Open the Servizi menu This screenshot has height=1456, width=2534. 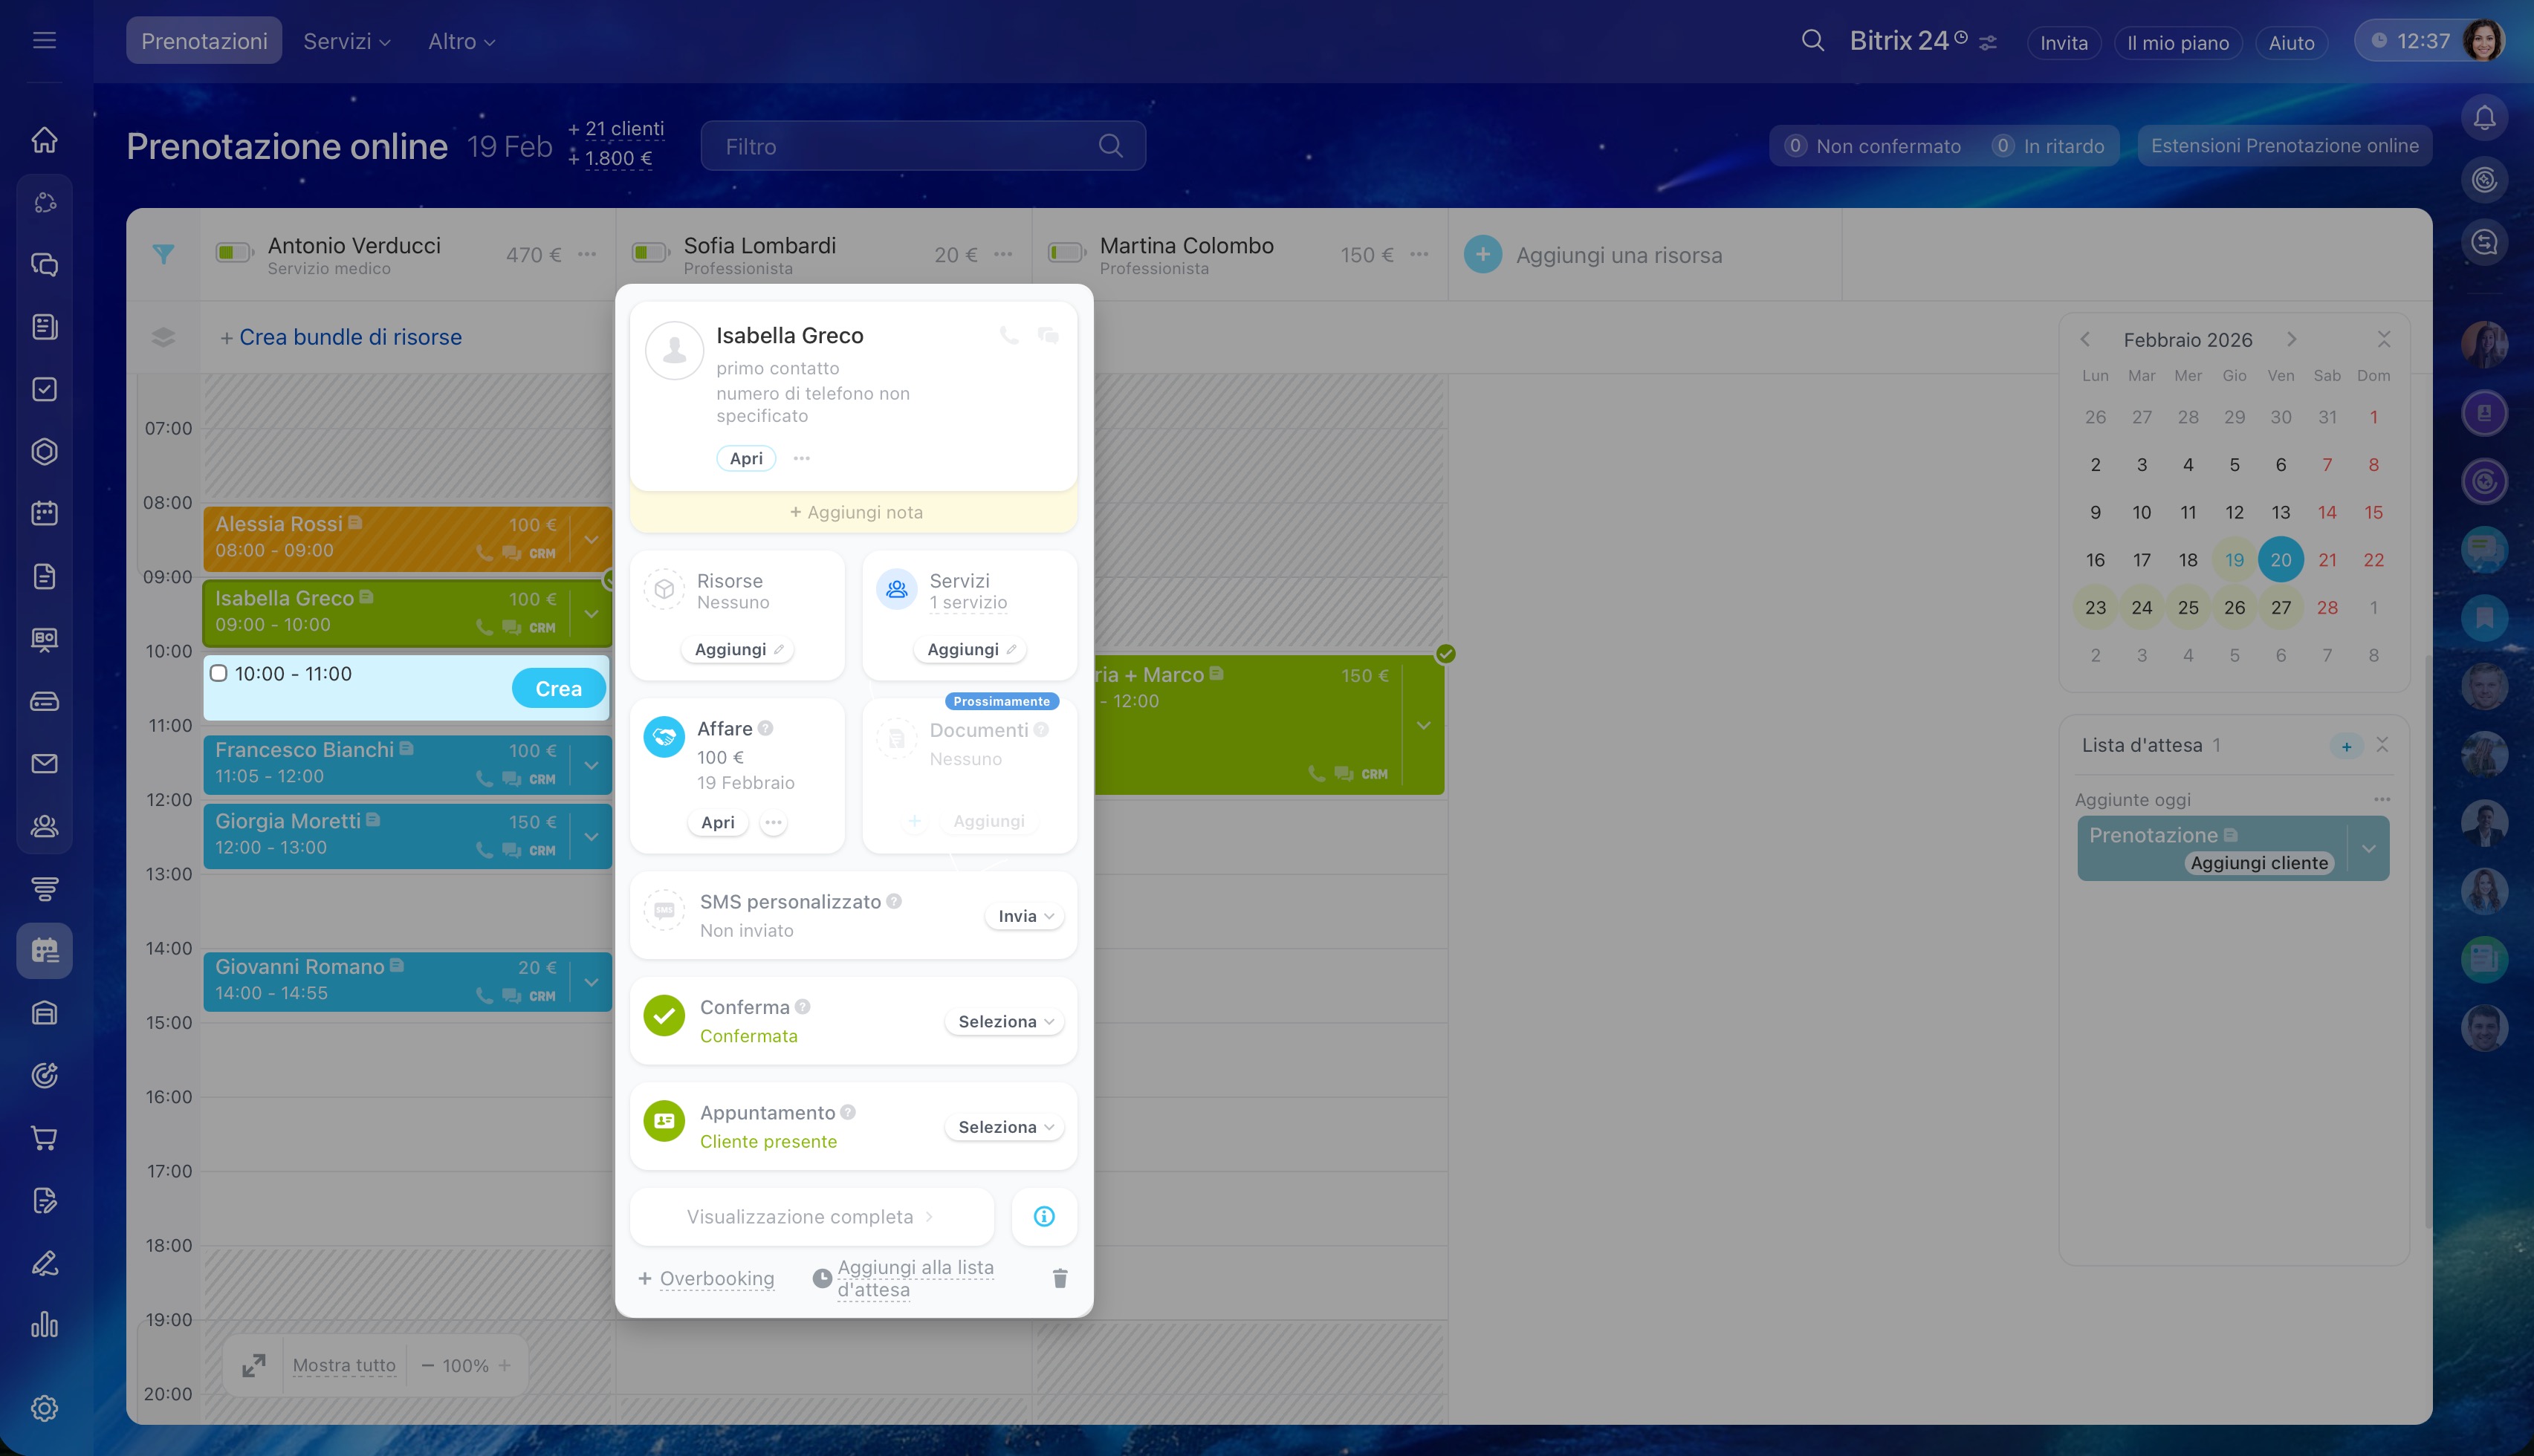coord(346,41)
